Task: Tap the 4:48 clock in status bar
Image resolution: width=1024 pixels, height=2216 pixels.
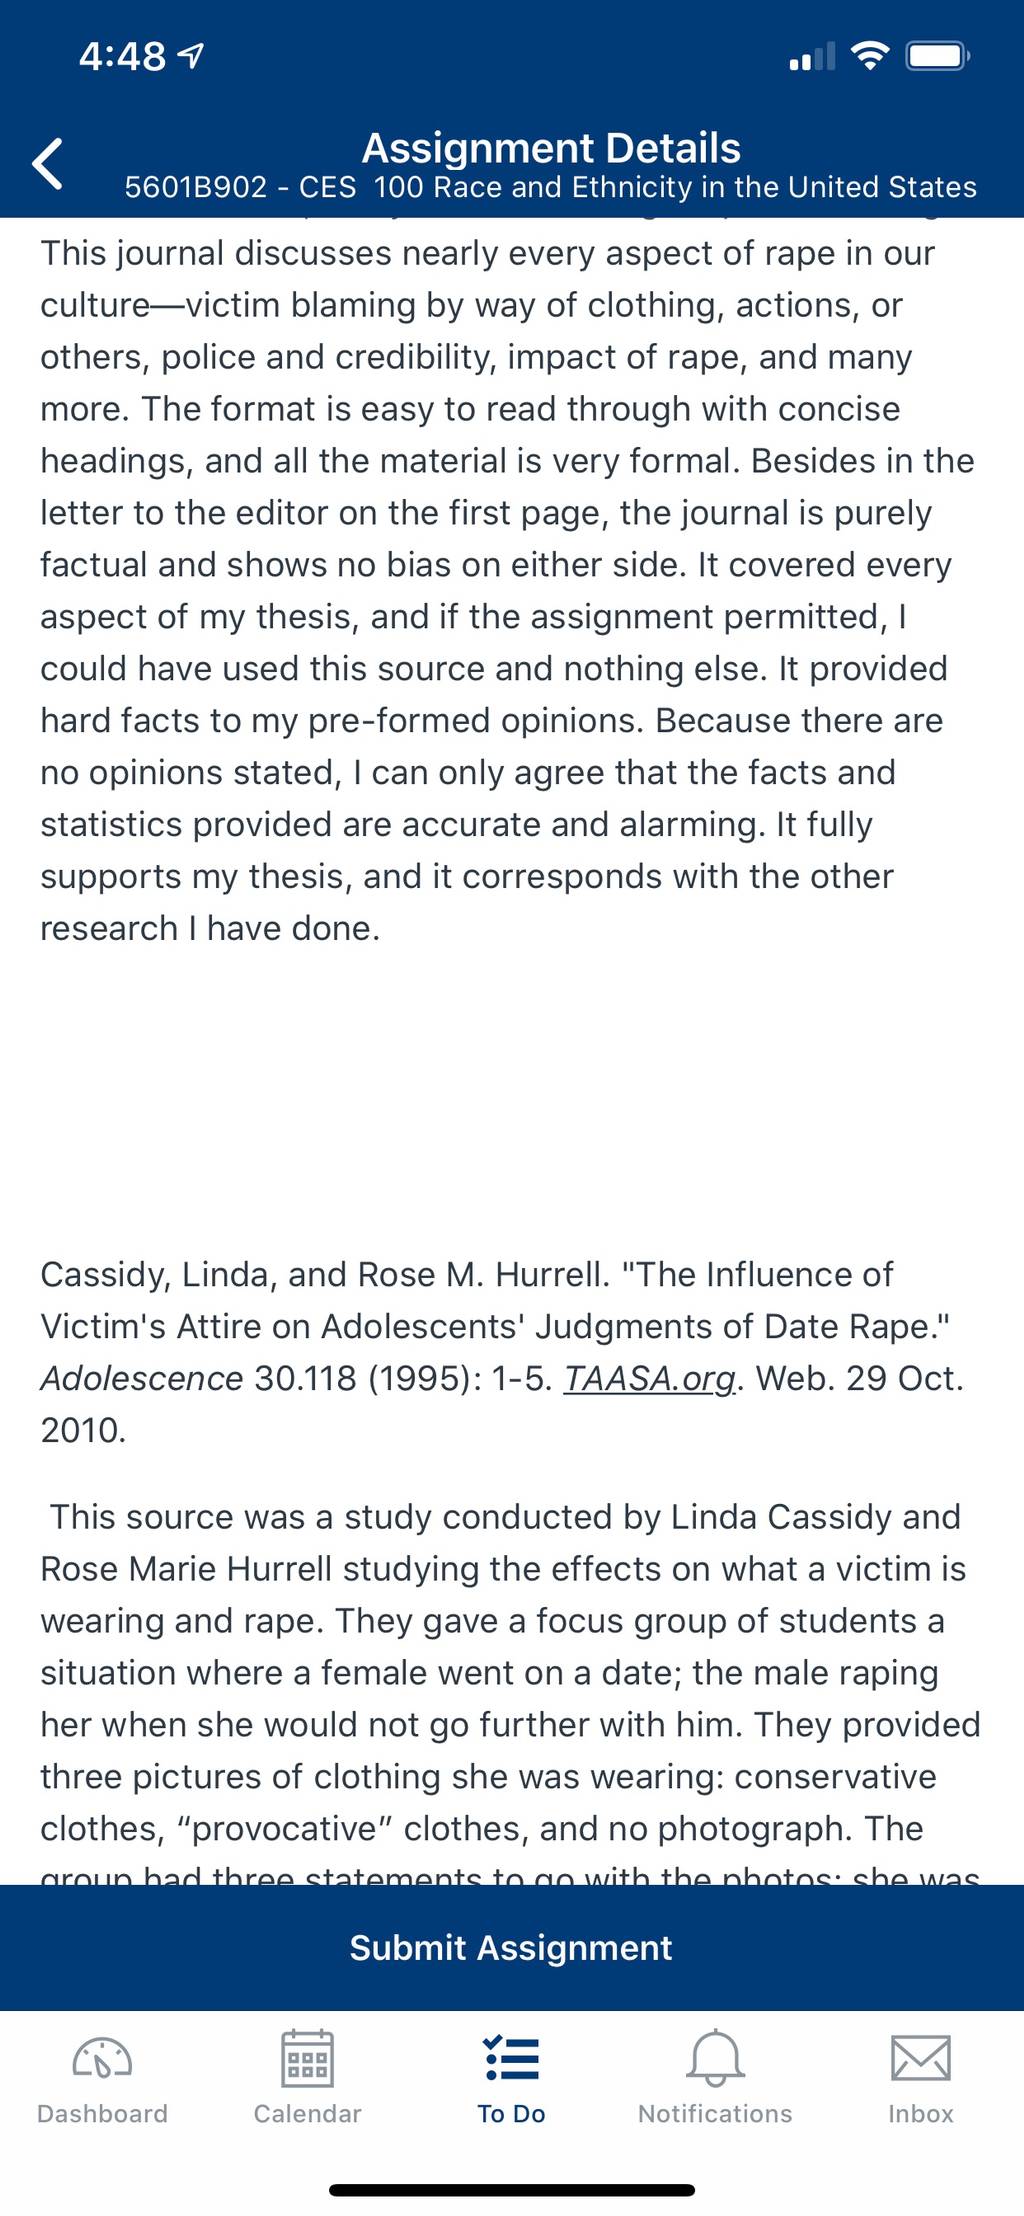Action: tap(122, 56)
